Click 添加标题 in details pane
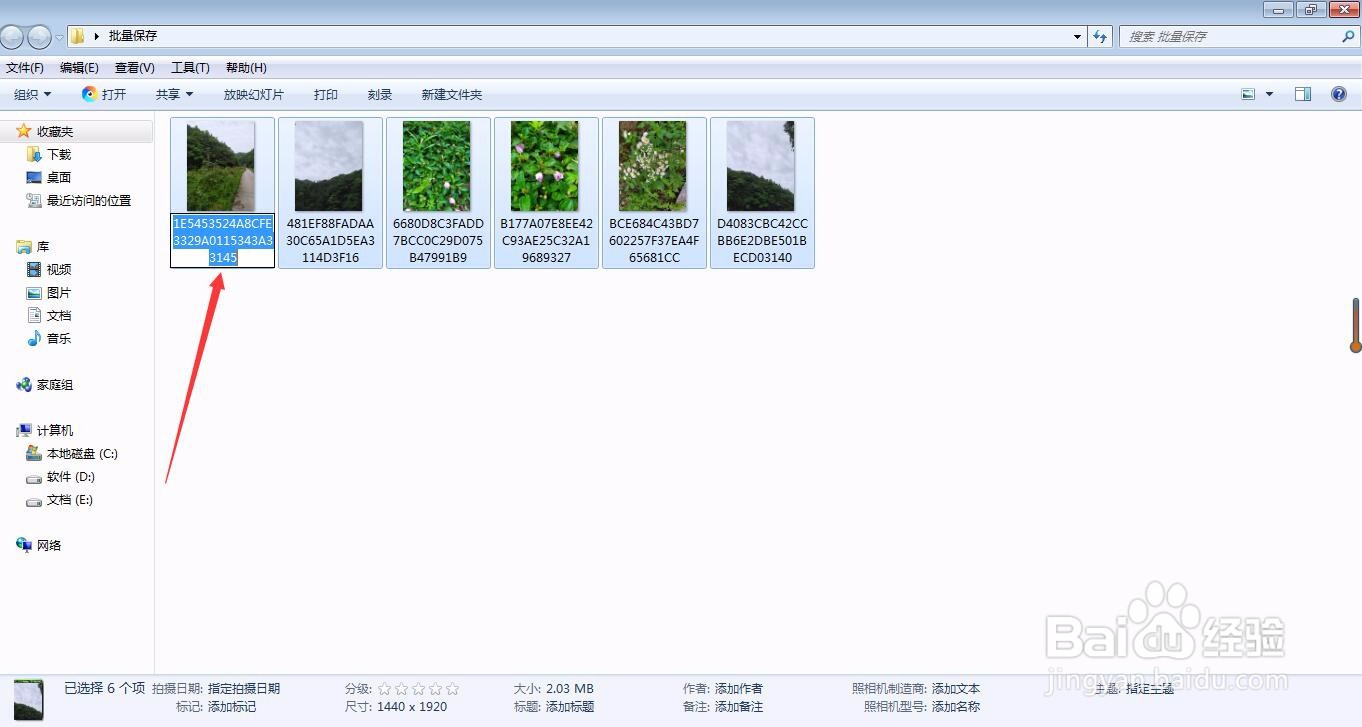This screenshot has height=727, width=1362. coord(570,706)
